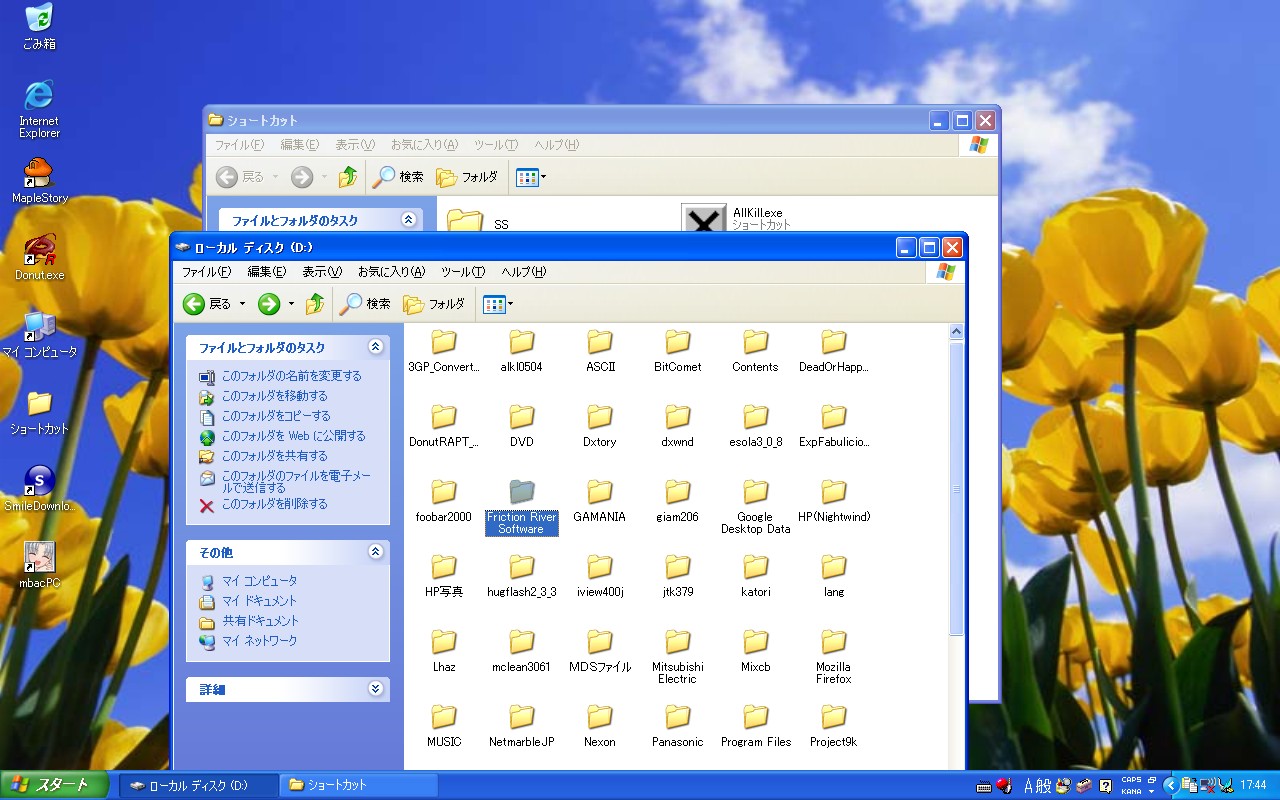
Task: Open the back history dropdown arrow in D: window
Action: click(242, 304)
